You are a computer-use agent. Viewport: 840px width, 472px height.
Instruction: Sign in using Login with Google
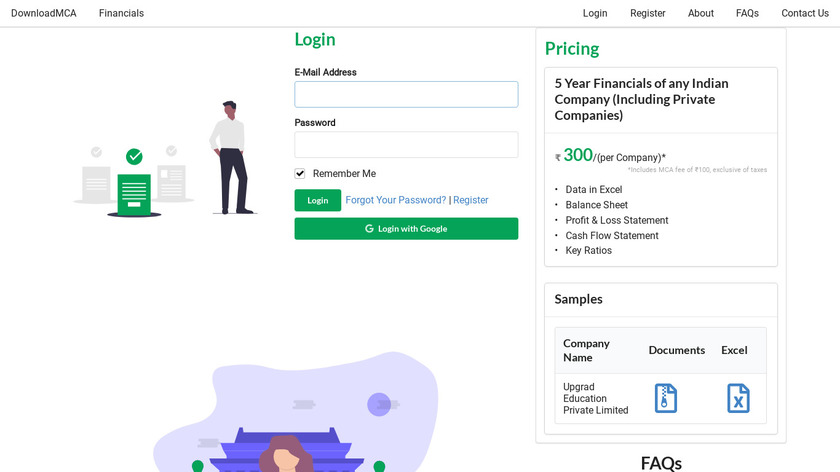[x=406, y=229]
